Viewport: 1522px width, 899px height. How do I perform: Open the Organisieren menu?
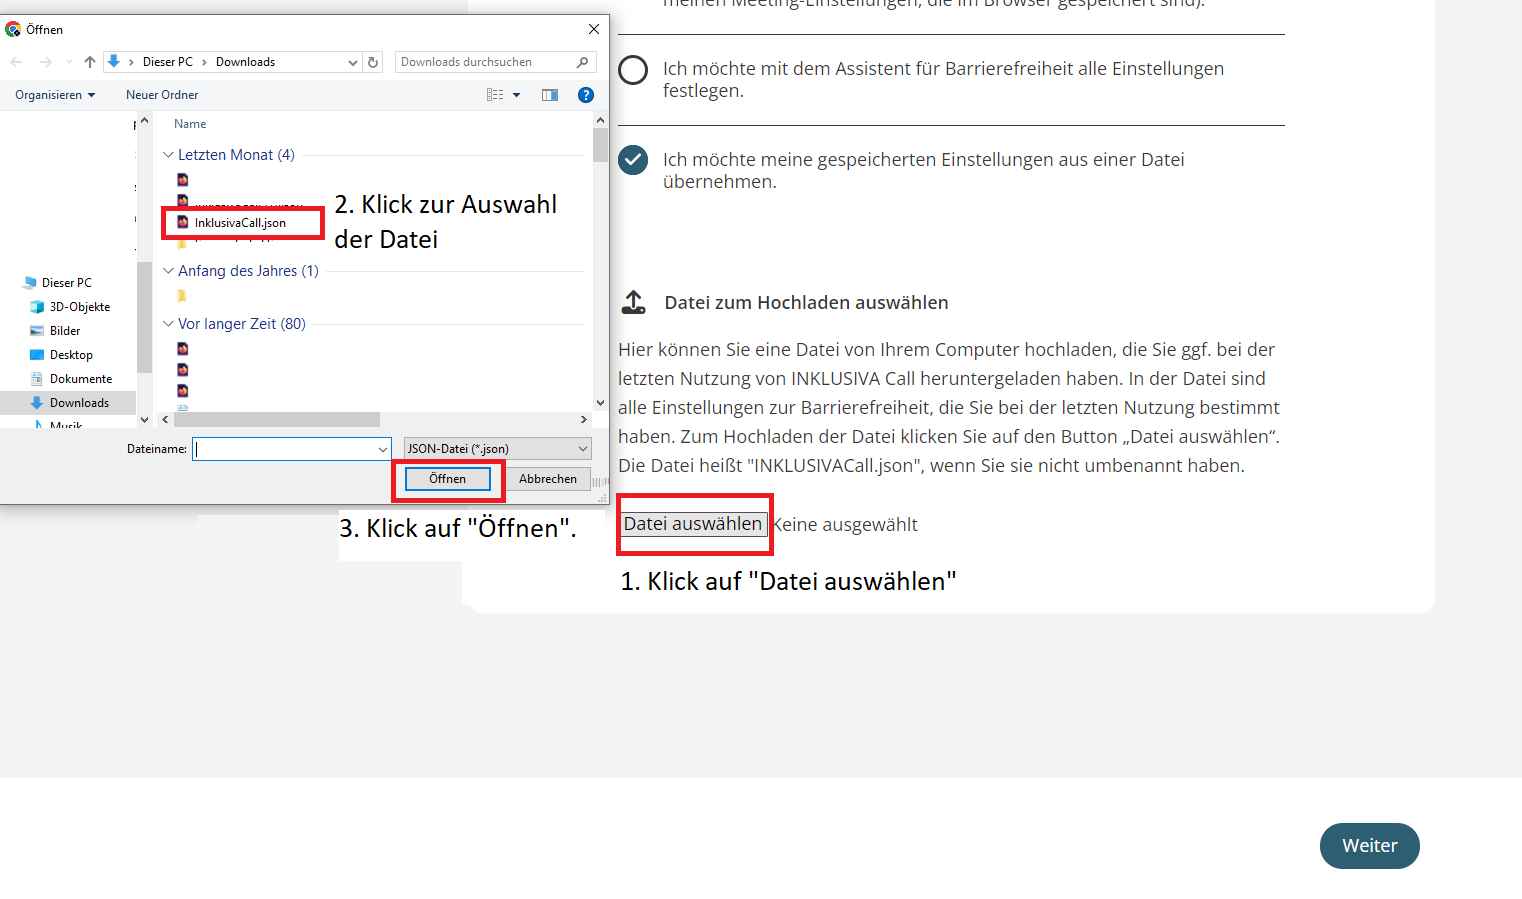(x=55, y=95)
